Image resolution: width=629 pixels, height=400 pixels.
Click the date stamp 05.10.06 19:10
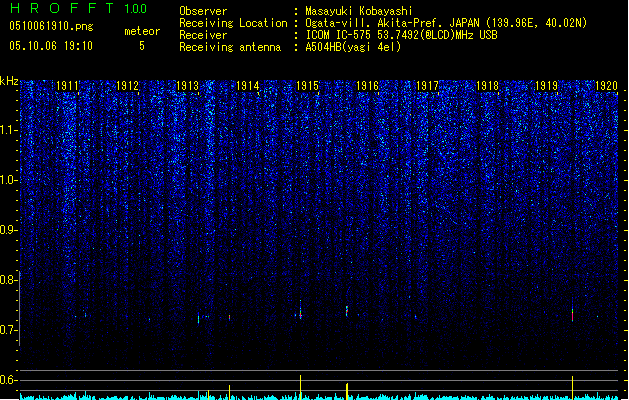[51, 46]
